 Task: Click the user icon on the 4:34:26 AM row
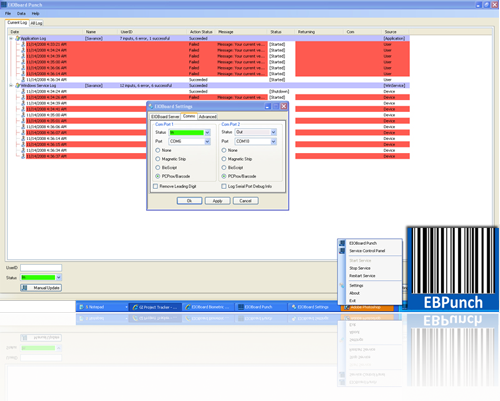23,97
